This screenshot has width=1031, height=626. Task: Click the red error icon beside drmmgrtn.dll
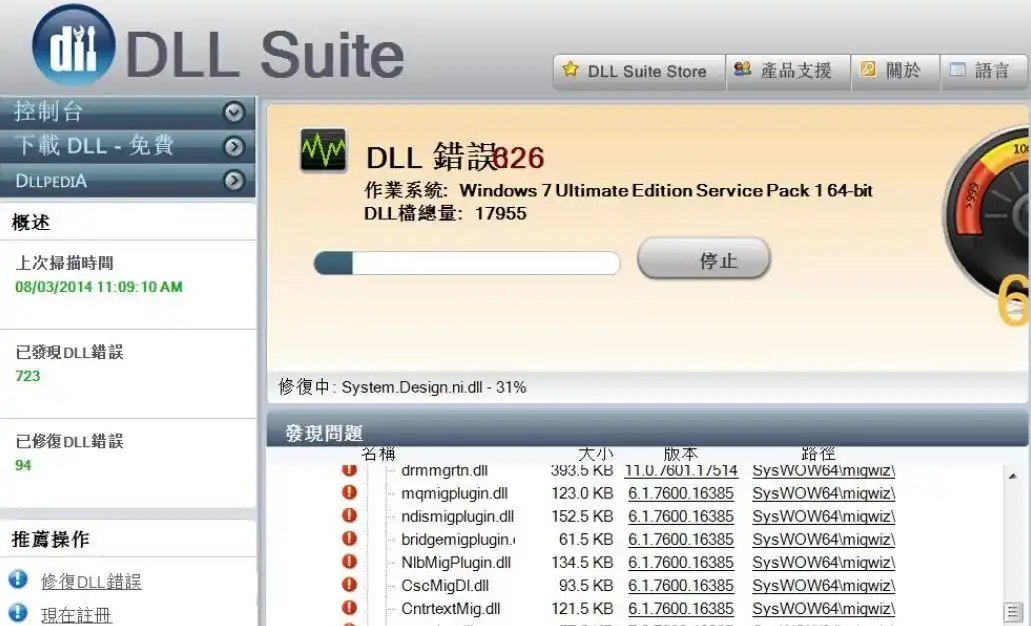tap(348, 471)
